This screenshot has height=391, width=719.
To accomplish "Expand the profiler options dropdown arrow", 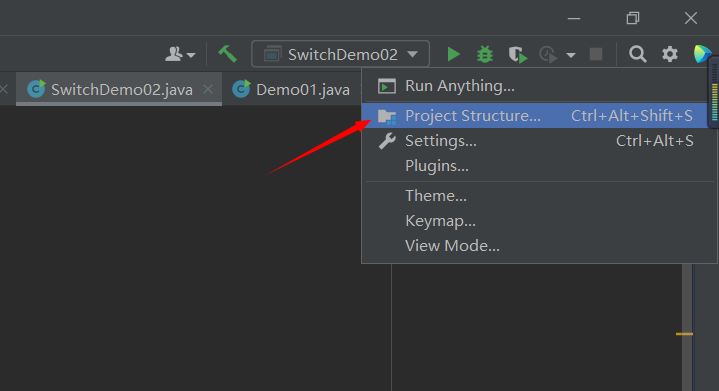I will [x=571, y=55].
